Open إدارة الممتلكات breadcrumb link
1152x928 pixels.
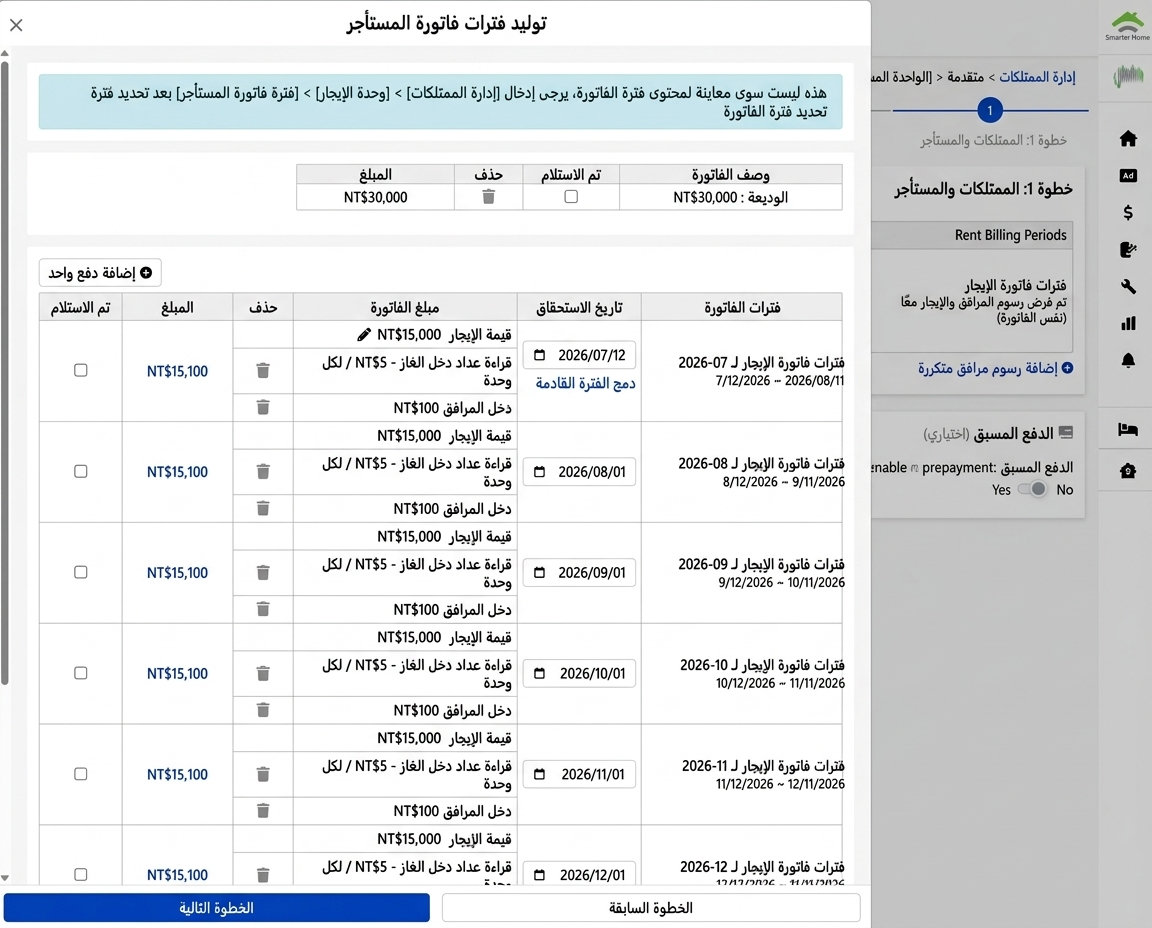[x=1037, y=76]
